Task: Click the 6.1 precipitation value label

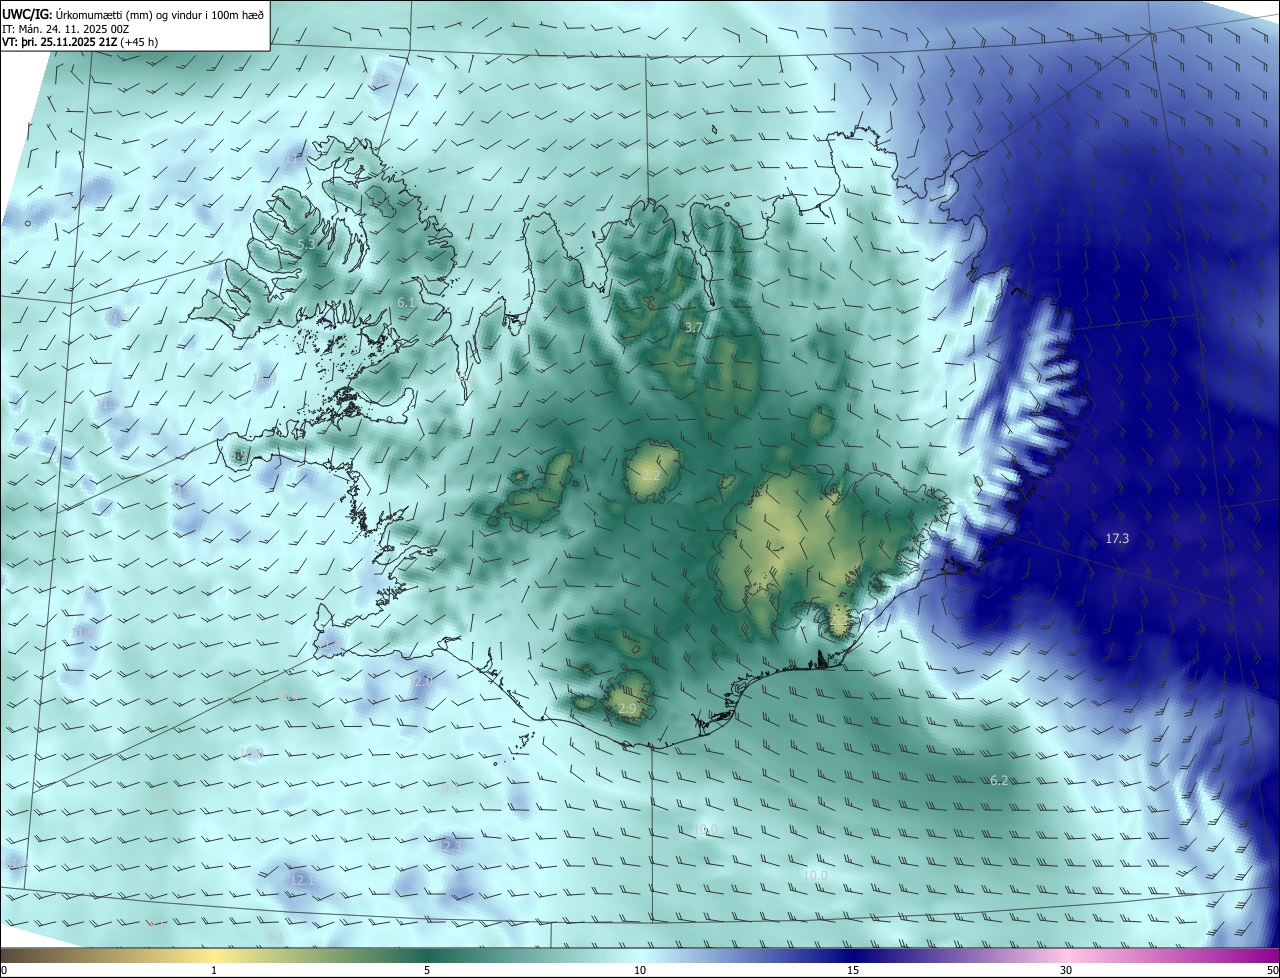Action: tap(406, 302)
